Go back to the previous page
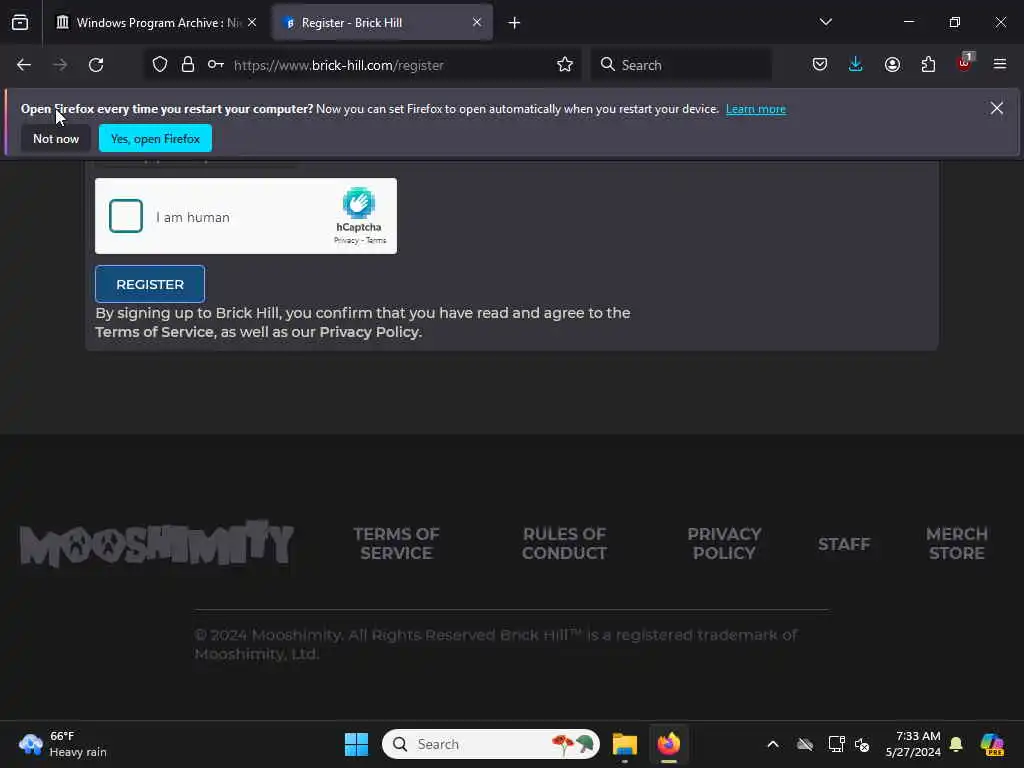This screenshot has width=1024, height=768. point(24,65)
